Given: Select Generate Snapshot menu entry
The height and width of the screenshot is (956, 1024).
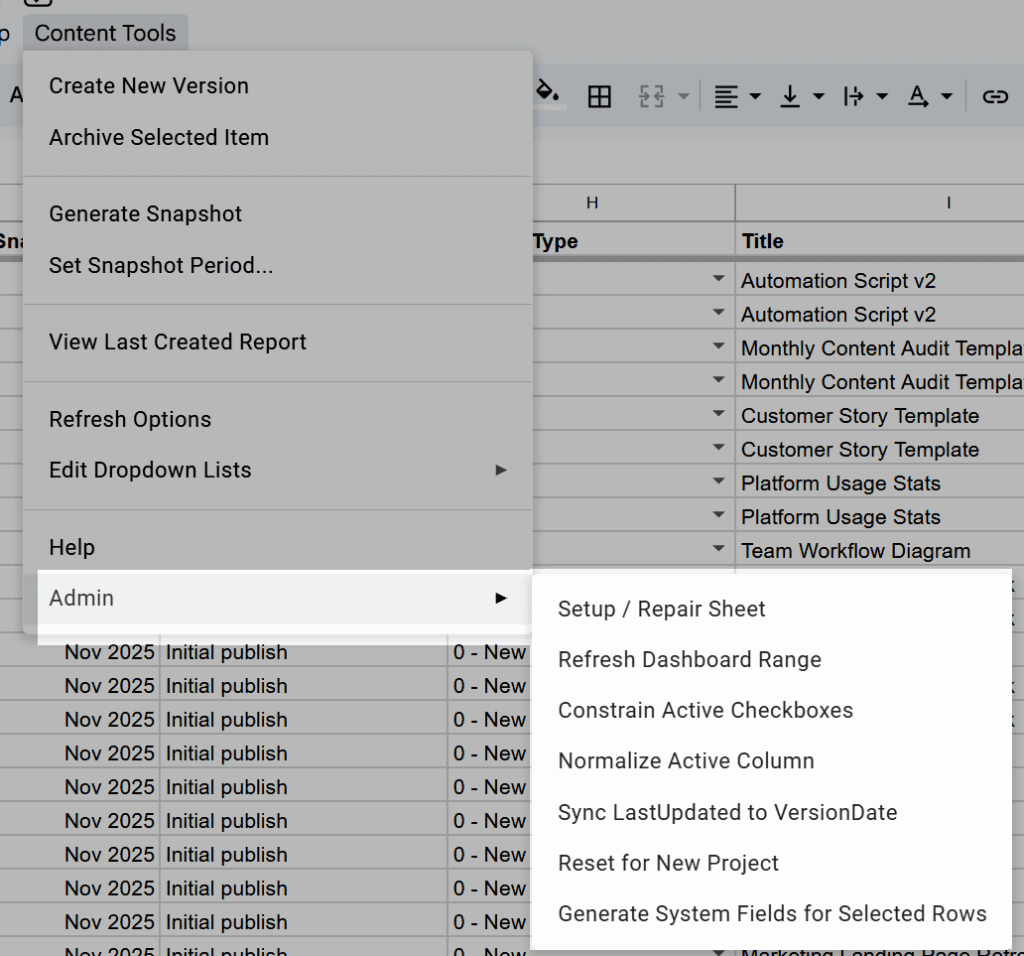Looking at the screenshot, I should [x=146, y=214].
